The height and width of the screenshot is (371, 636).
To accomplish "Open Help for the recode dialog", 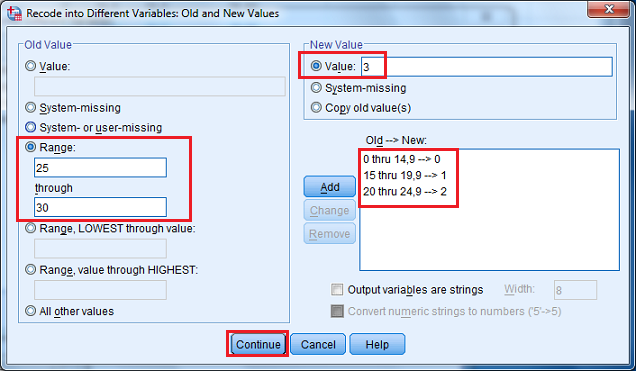I will (x=377, y=344).
